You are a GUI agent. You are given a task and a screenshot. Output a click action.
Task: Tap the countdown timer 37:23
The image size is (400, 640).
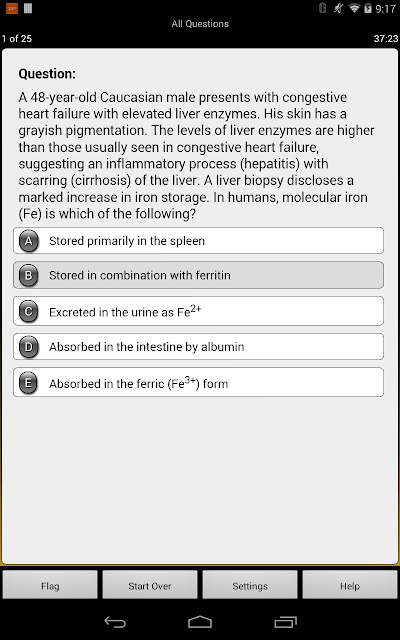[x=385, y=39]
